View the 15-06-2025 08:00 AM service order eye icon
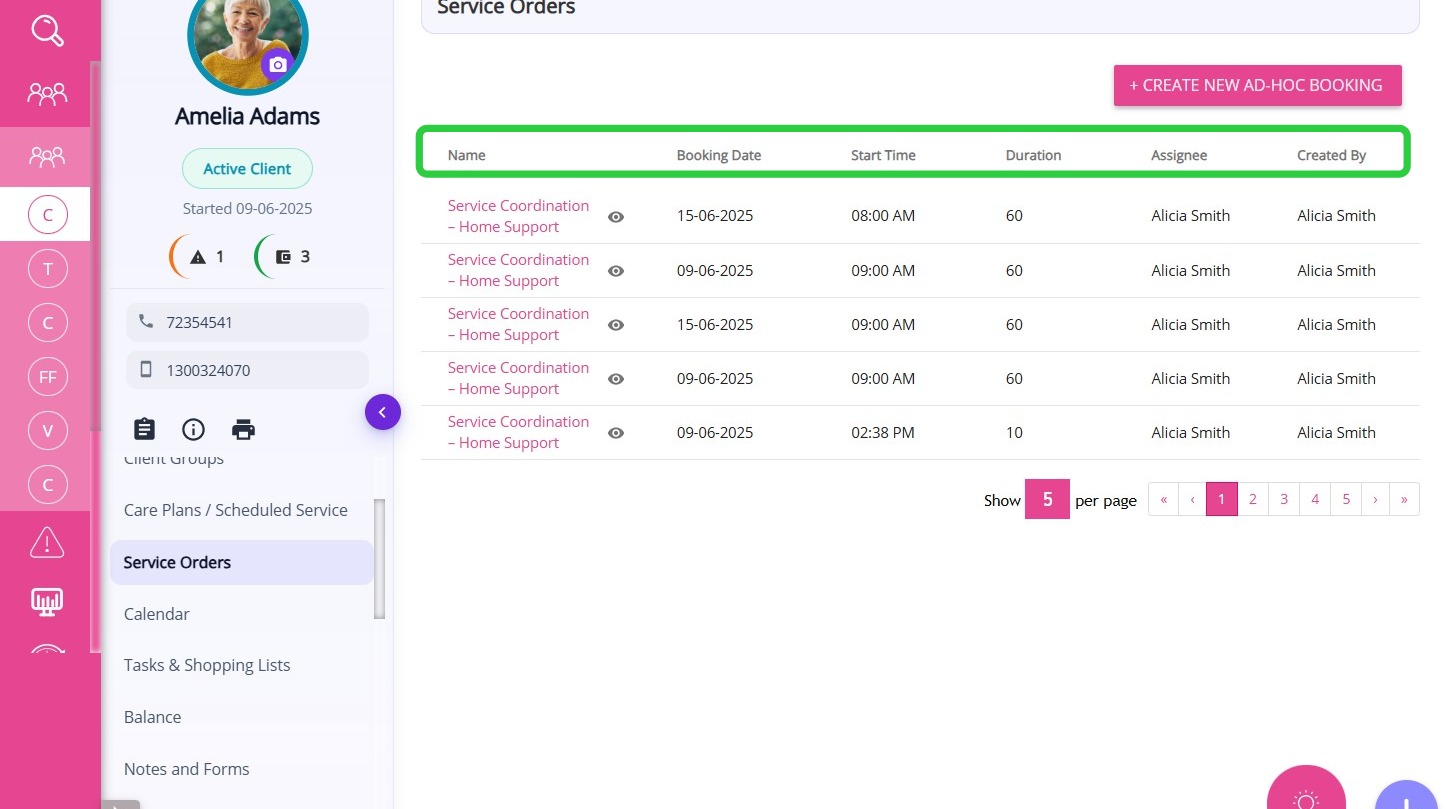Viewport: 1446px width, 809px height. [616, 217]
